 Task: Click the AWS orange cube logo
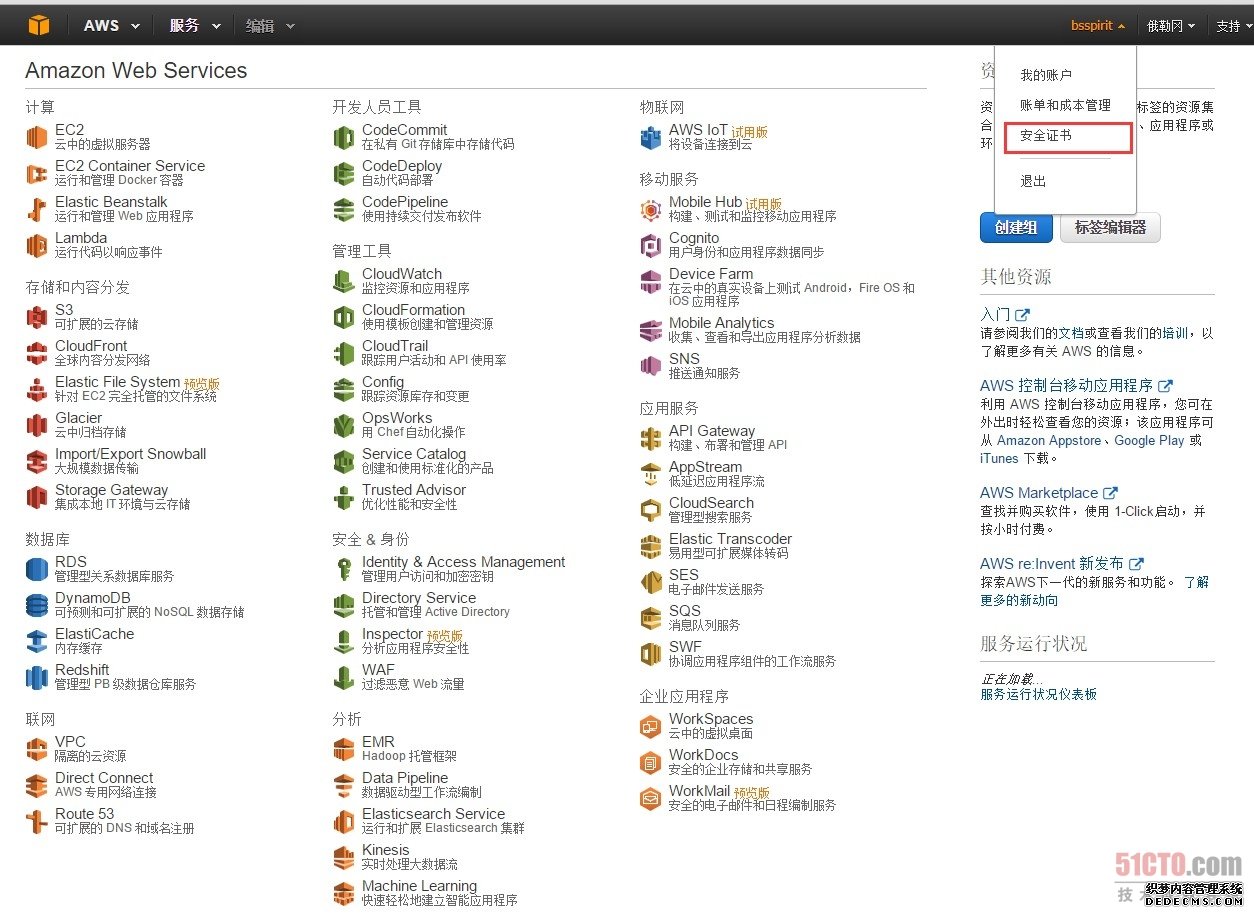click(39, 25)
